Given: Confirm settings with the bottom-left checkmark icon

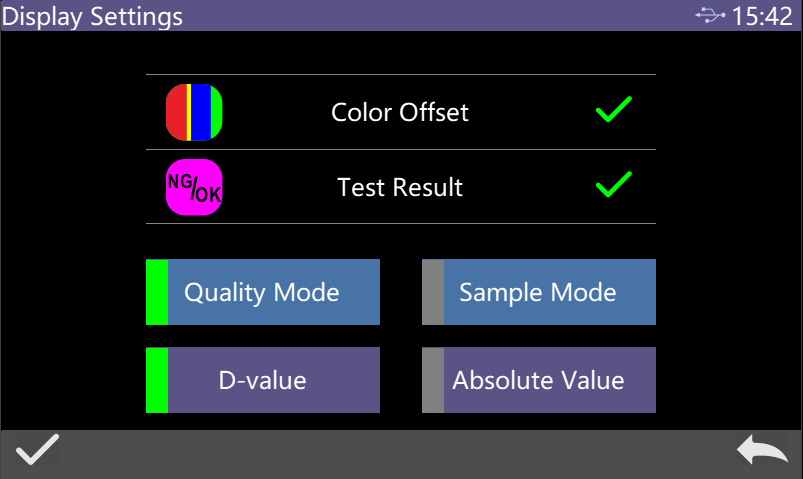Looking at the screenshot, I should [x=36, y=452].
